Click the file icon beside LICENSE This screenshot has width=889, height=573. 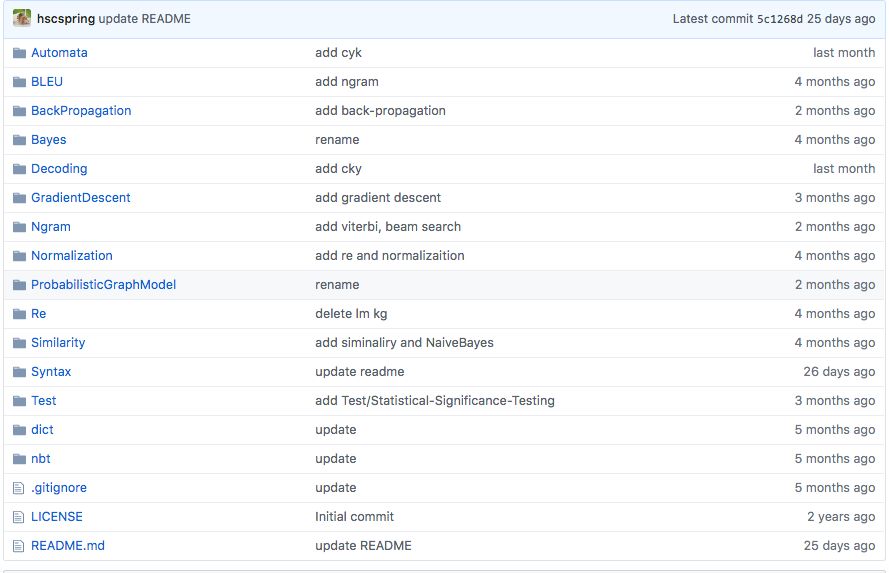pyautogui.click(x=19, y=517)
